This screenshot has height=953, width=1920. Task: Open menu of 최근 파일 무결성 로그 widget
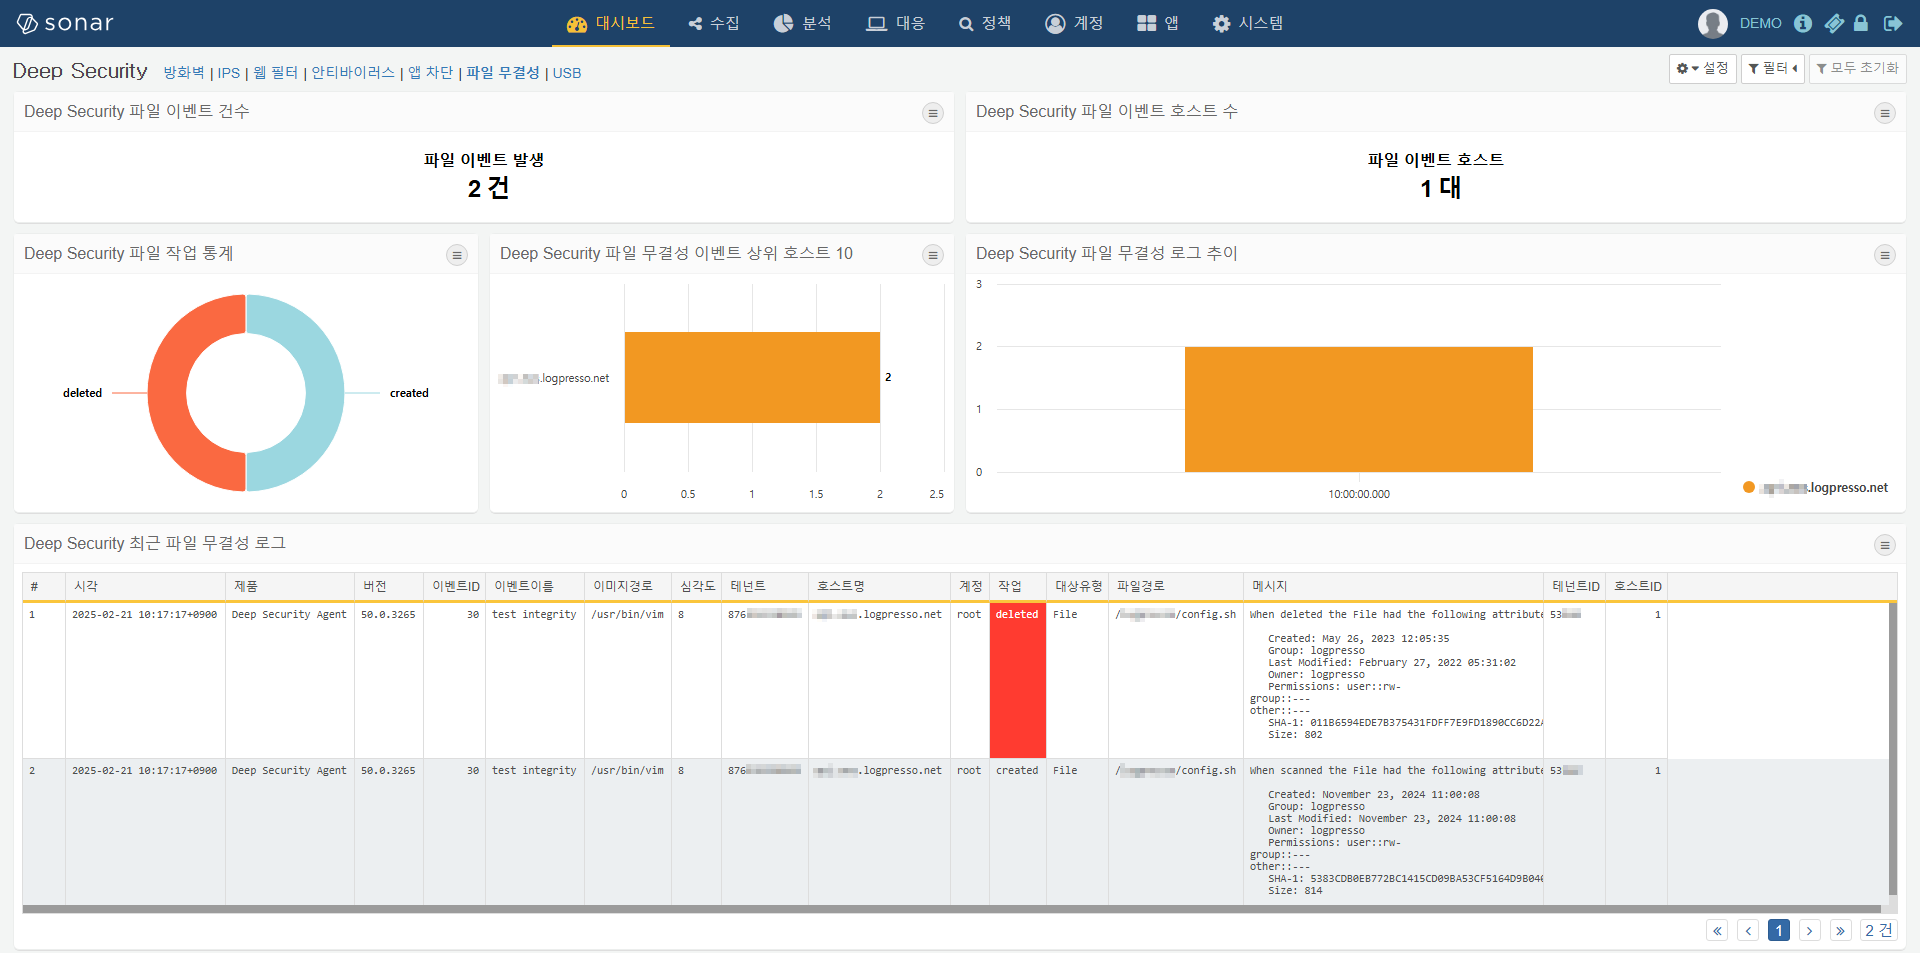pos(1884,545)
